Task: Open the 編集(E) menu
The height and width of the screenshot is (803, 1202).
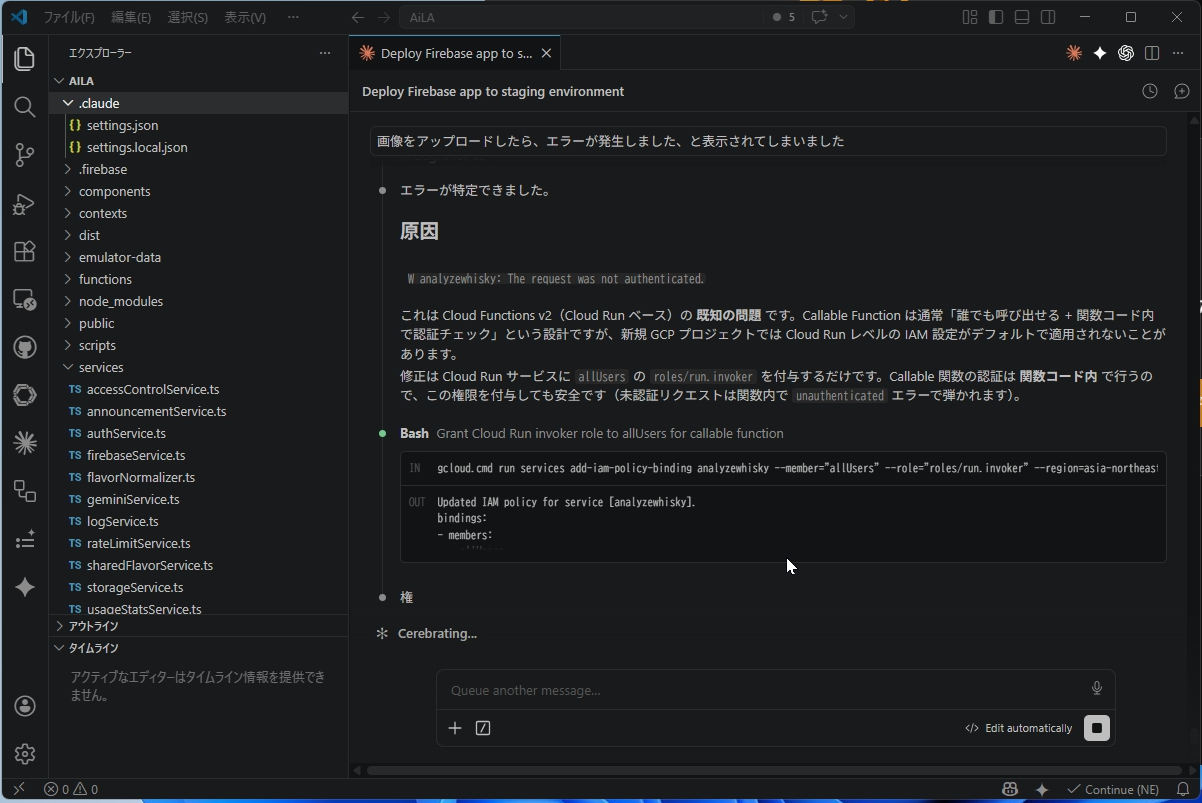Action: pos(131,17)
